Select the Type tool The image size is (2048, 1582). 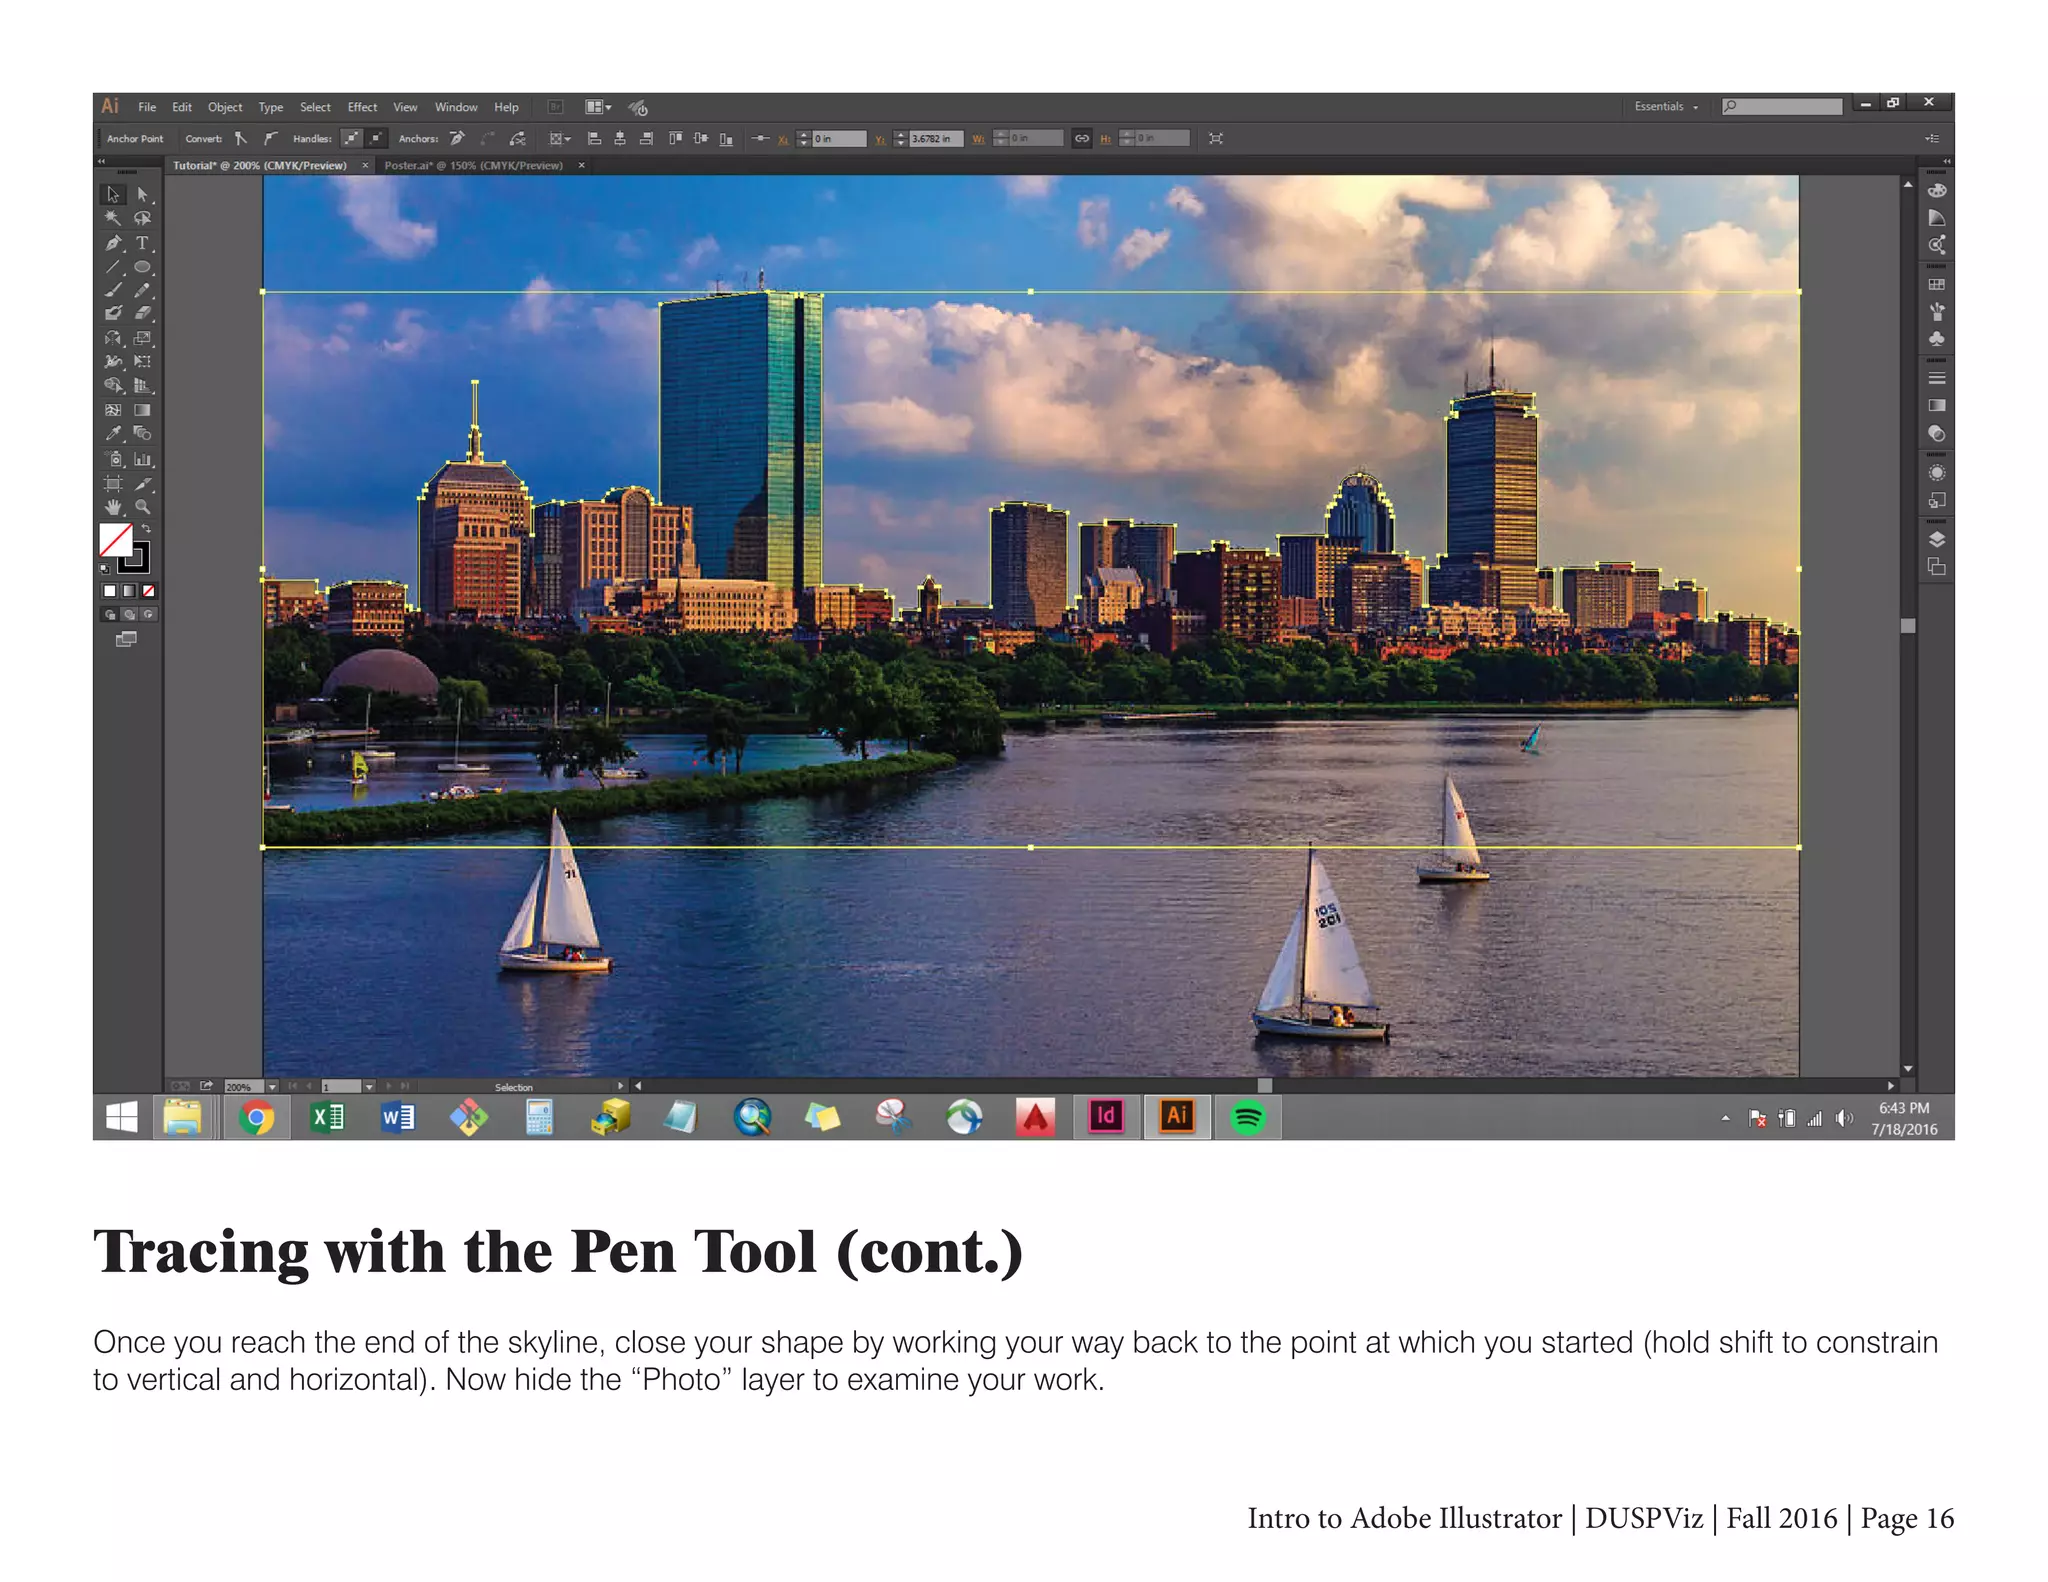143,243
